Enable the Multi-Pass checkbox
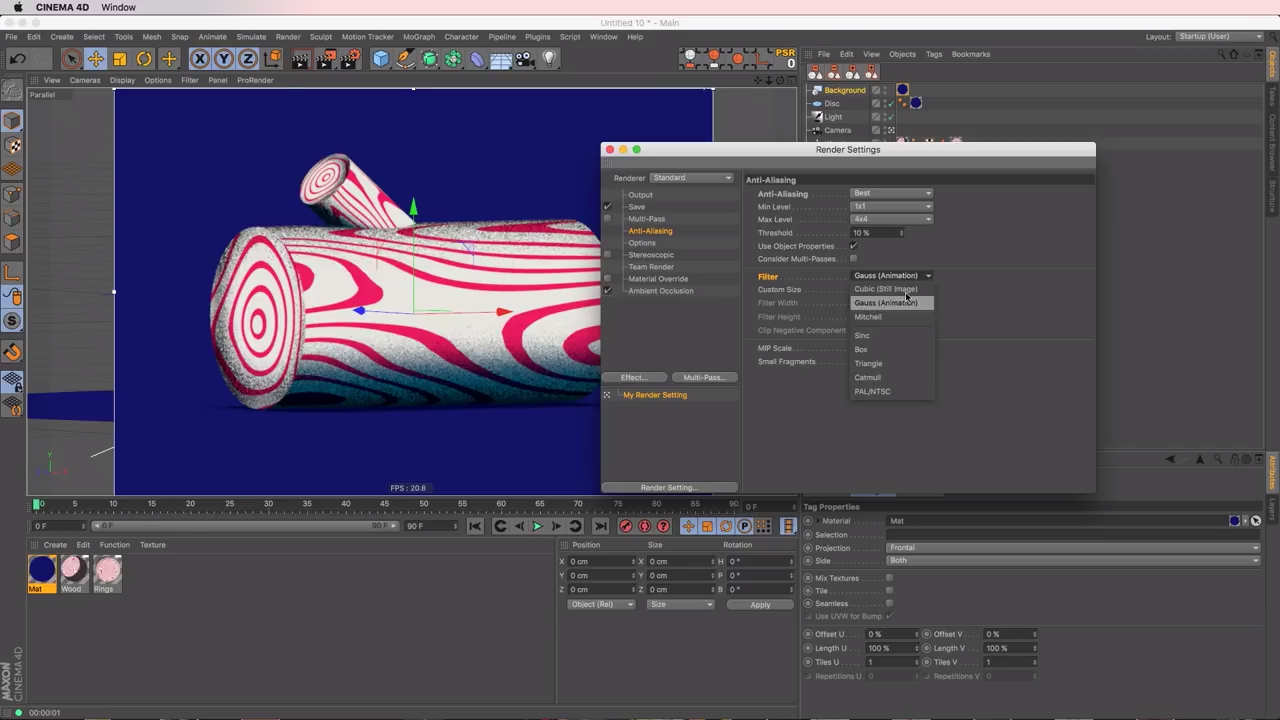The image size is (1280, 720). [x=607, y=219]
